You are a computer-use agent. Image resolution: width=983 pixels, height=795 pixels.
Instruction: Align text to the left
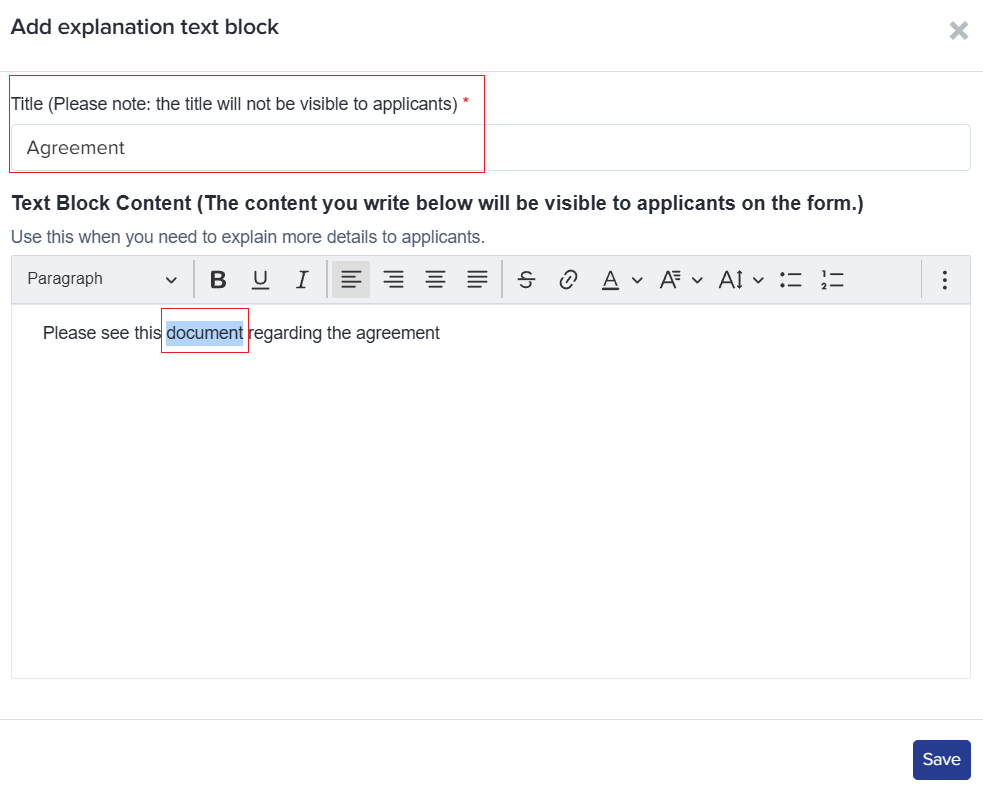tap(351, 280)
